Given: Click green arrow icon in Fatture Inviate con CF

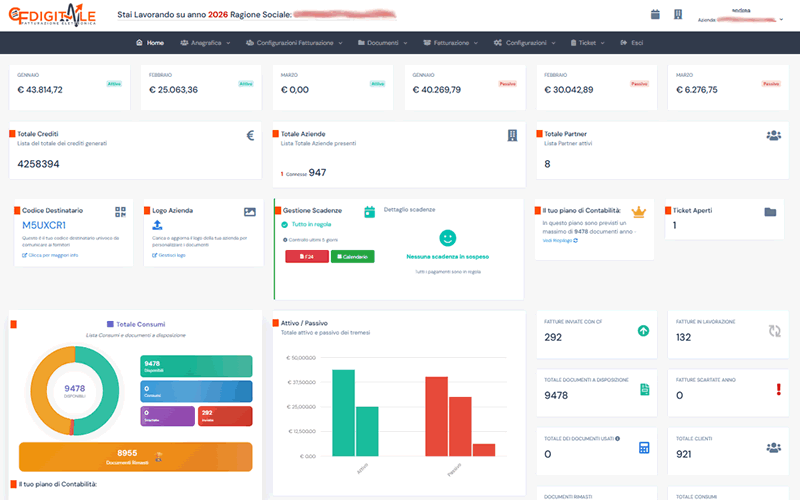Looking at the screenshot, I should click(x=642, y=331).
